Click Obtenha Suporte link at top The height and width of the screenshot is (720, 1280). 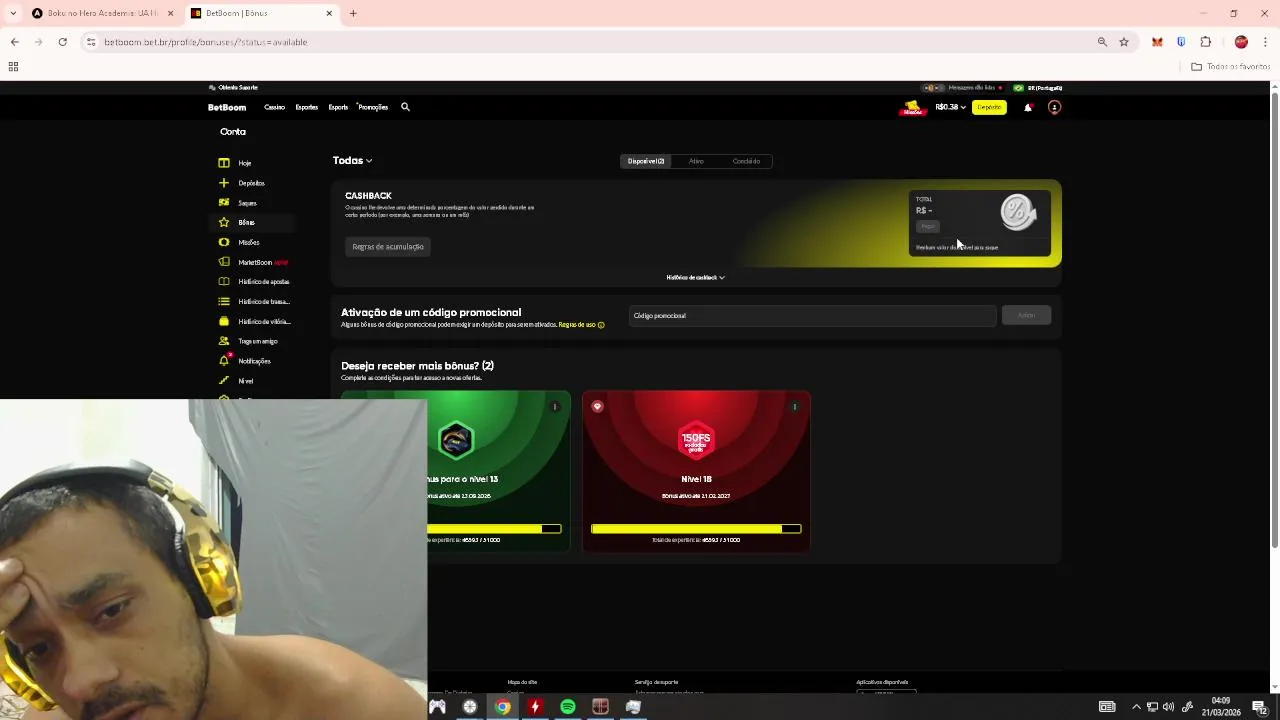(233, 88)
